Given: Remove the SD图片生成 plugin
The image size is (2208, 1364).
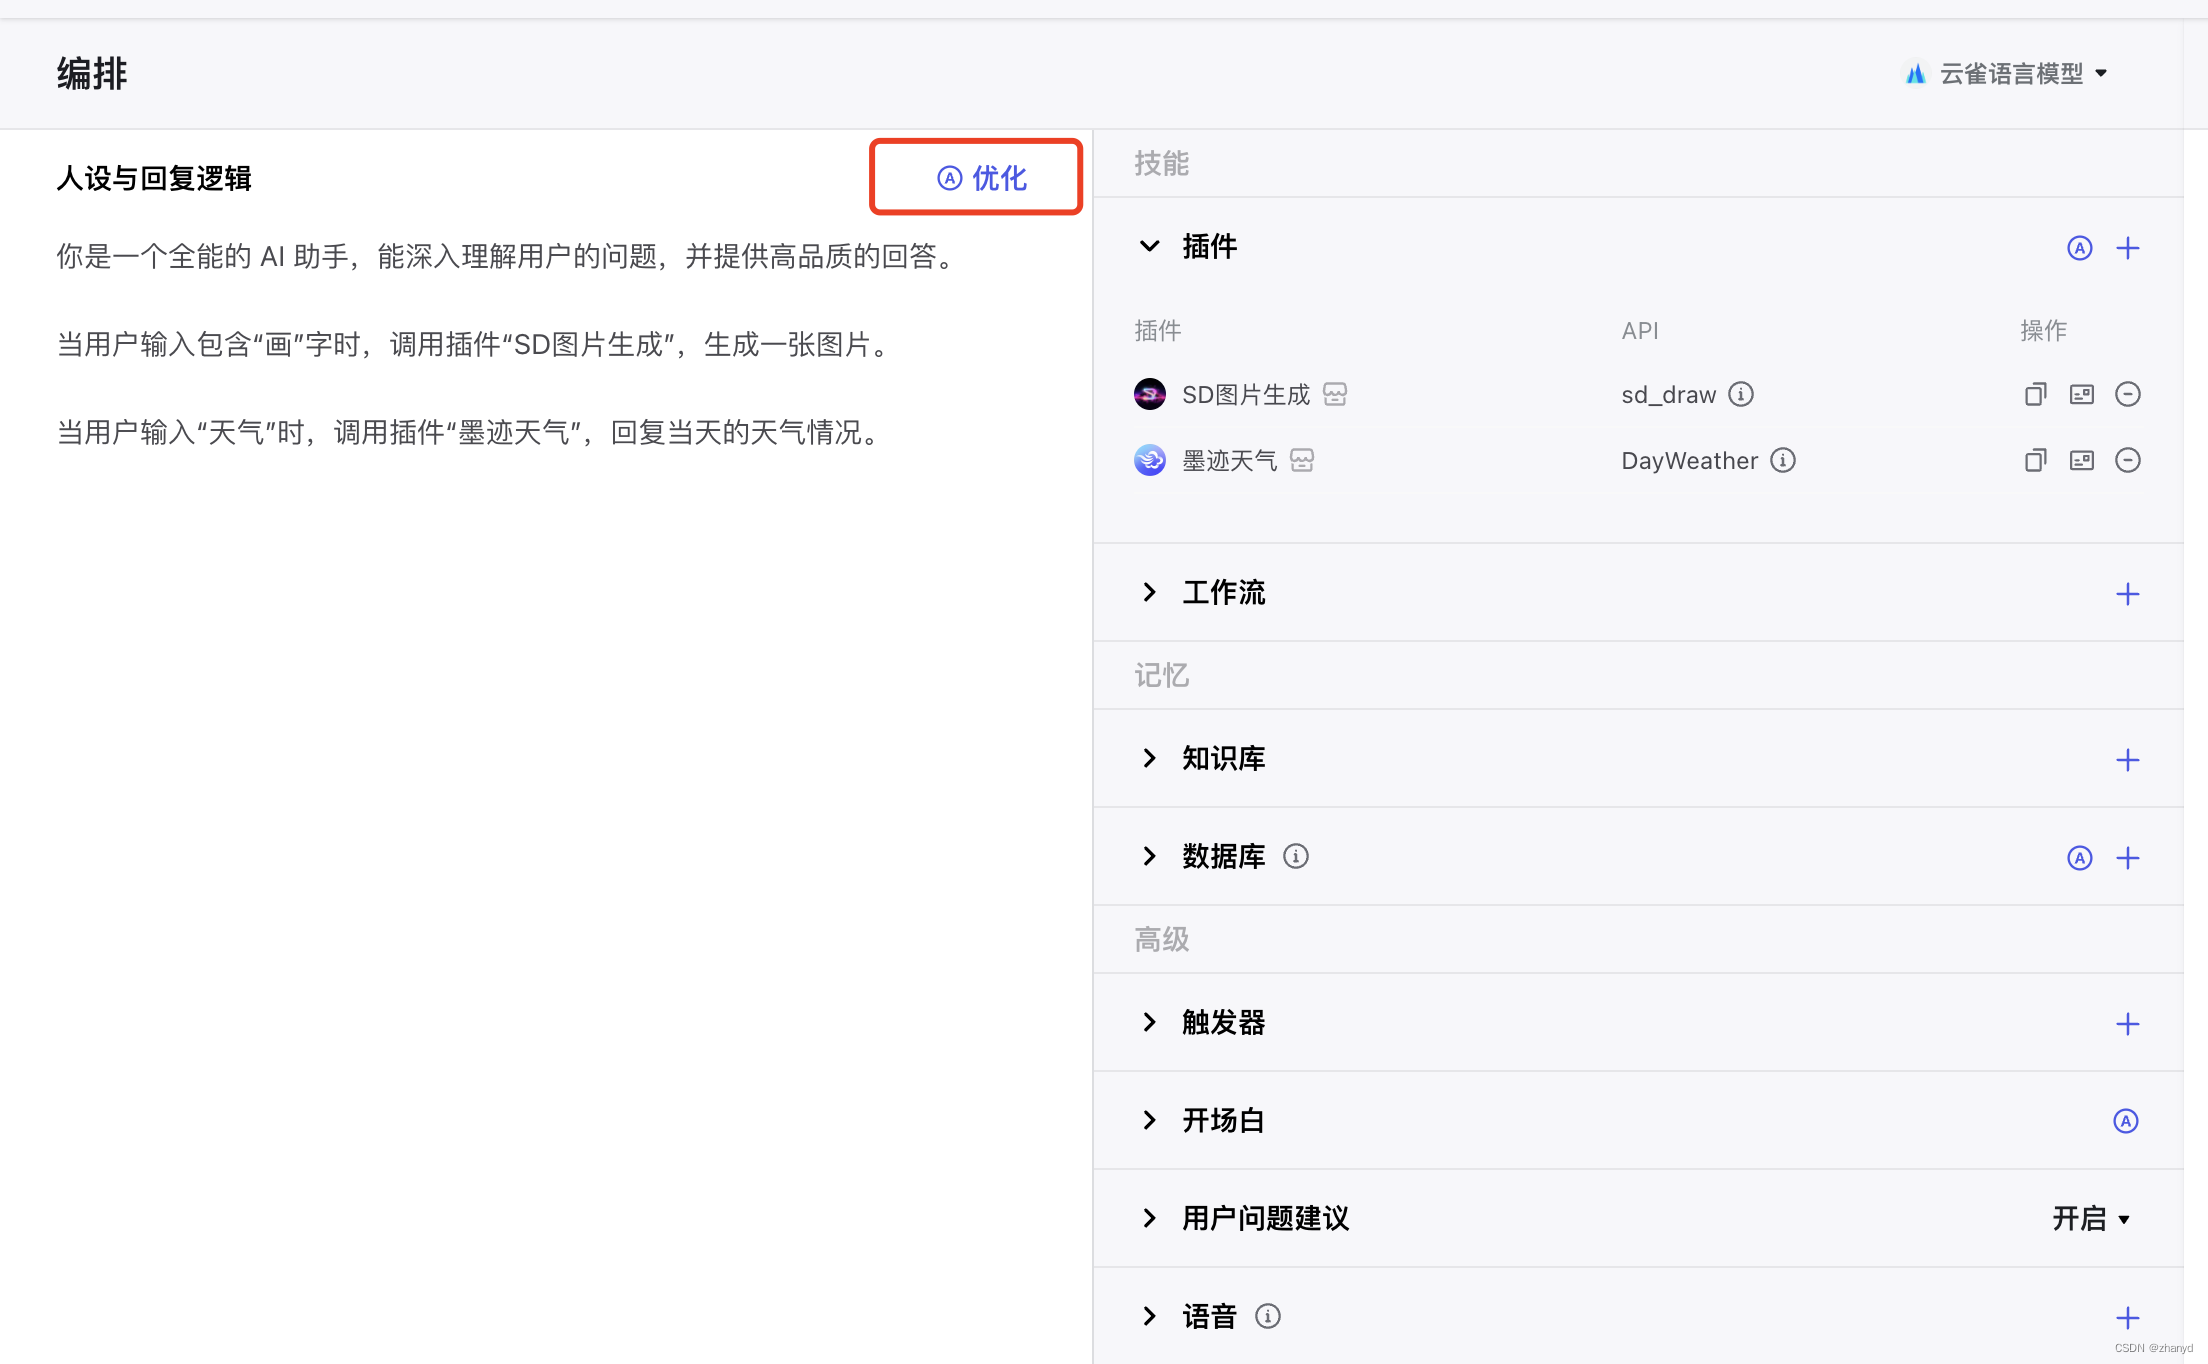Looking at the screenshot, I should (2128, 394).
